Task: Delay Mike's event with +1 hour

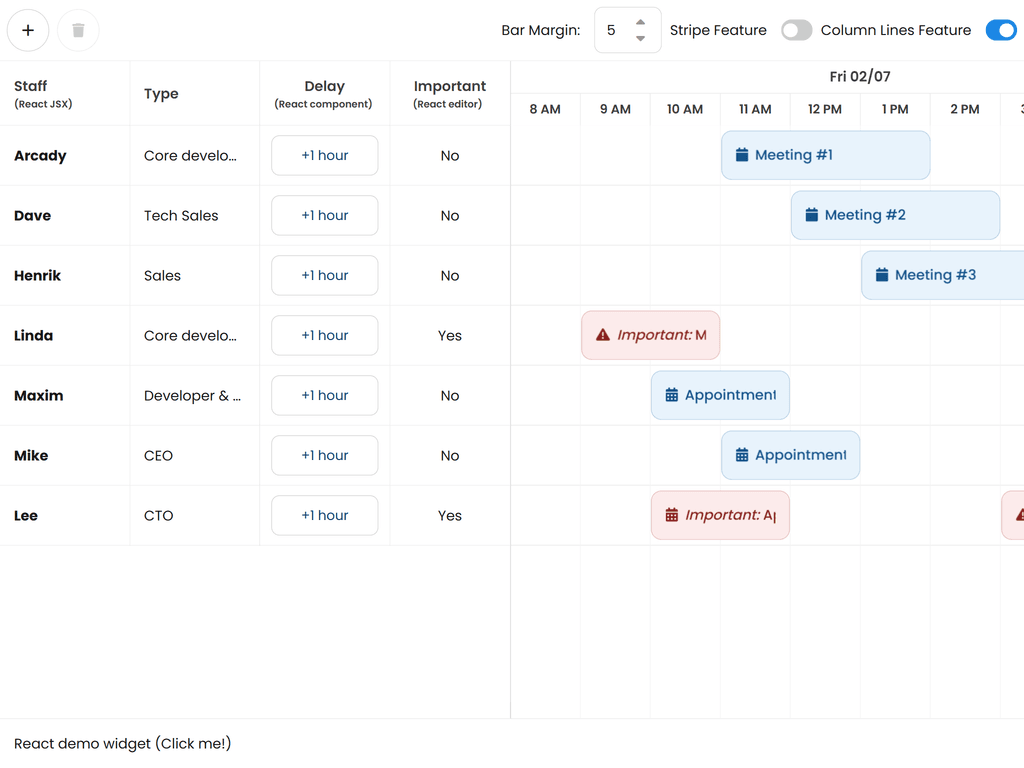Action: point(325,455)
